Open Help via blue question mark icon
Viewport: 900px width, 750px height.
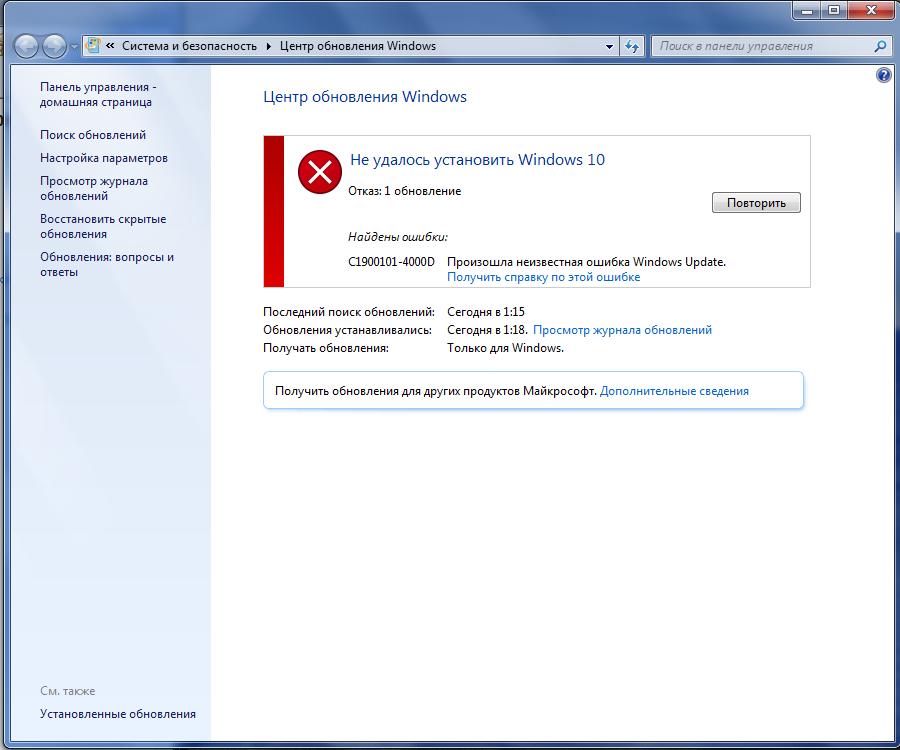click(x=884, y=75)
